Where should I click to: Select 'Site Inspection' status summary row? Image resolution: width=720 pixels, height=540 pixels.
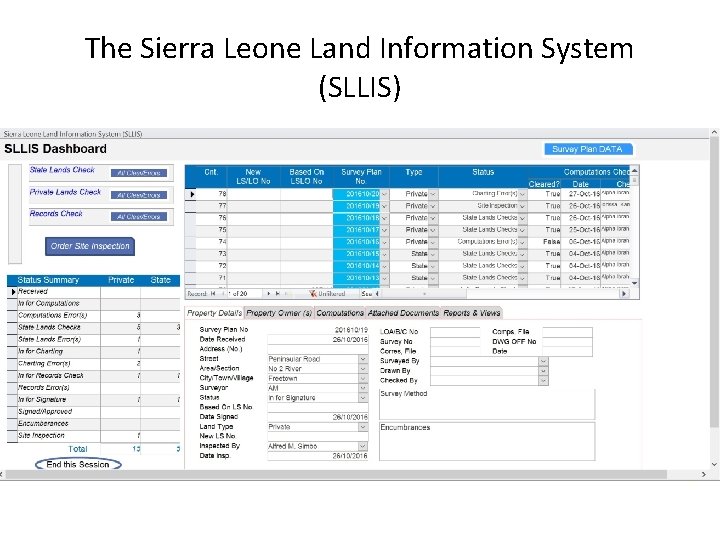coord(94,435)
